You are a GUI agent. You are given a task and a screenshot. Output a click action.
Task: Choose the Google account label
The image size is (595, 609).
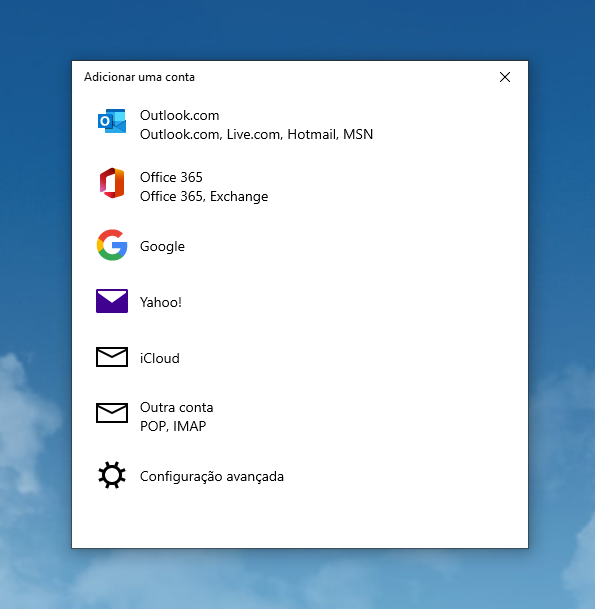point(162,246)
